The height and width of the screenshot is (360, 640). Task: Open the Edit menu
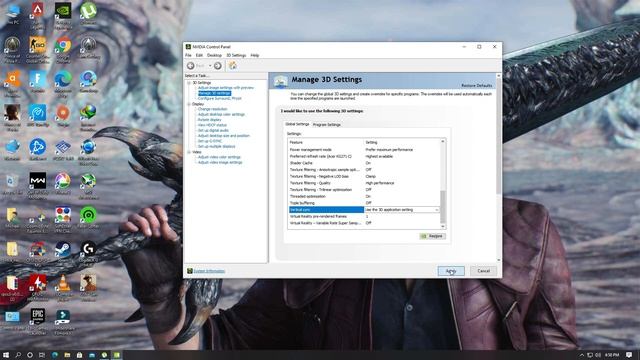[x=199, y=55]
